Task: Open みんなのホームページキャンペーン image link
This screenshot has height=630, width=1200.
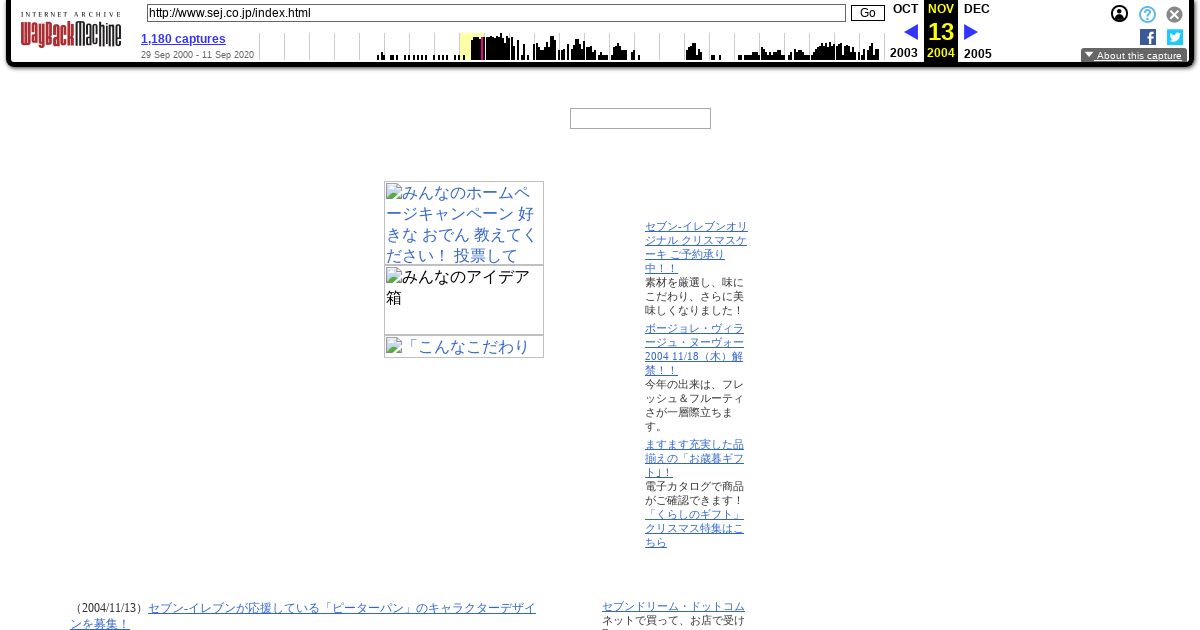Action: pyautogui.click(x=464, y=223)
